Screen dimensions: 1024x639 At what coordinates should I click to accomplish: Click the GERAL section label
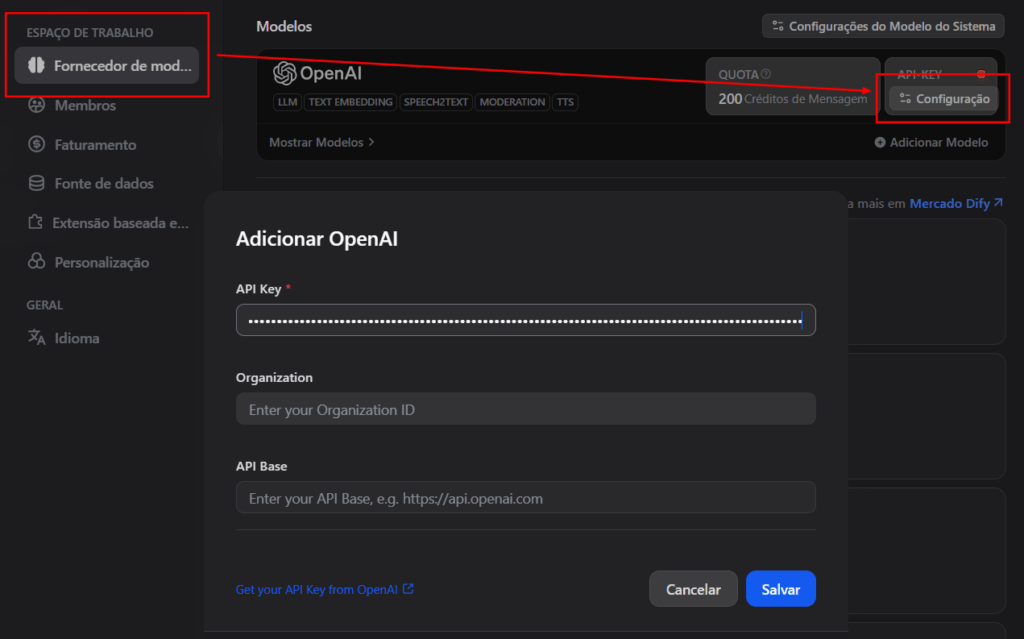[45, 305]
